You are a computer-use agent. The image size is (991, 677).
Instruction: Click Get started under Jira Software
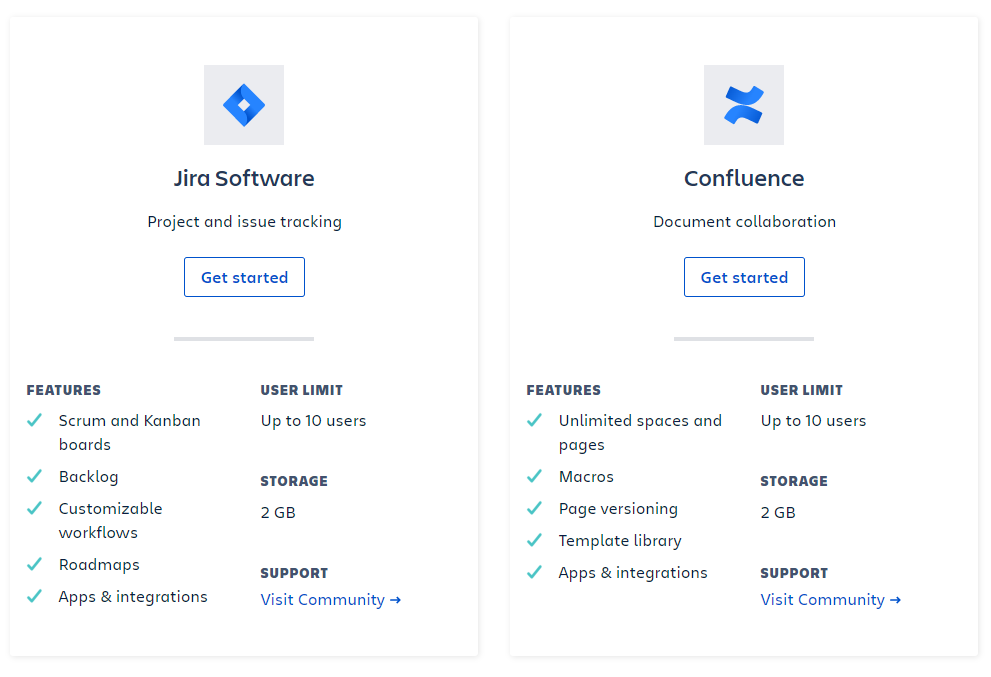click(x=245, y=277)
